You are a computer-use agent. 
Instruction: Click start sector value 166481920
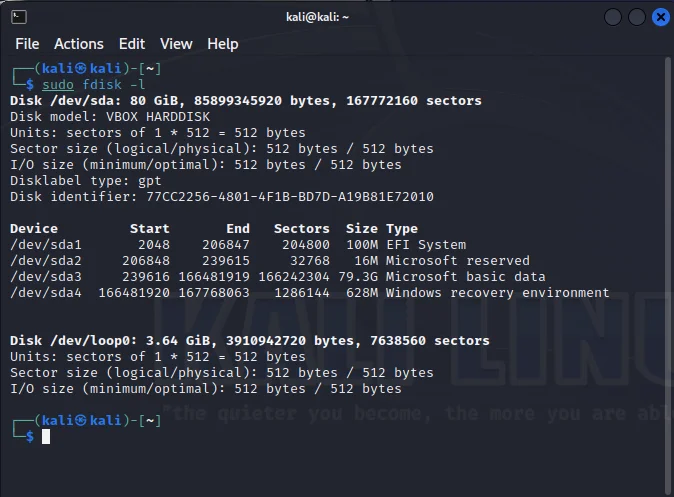point(134,292)
